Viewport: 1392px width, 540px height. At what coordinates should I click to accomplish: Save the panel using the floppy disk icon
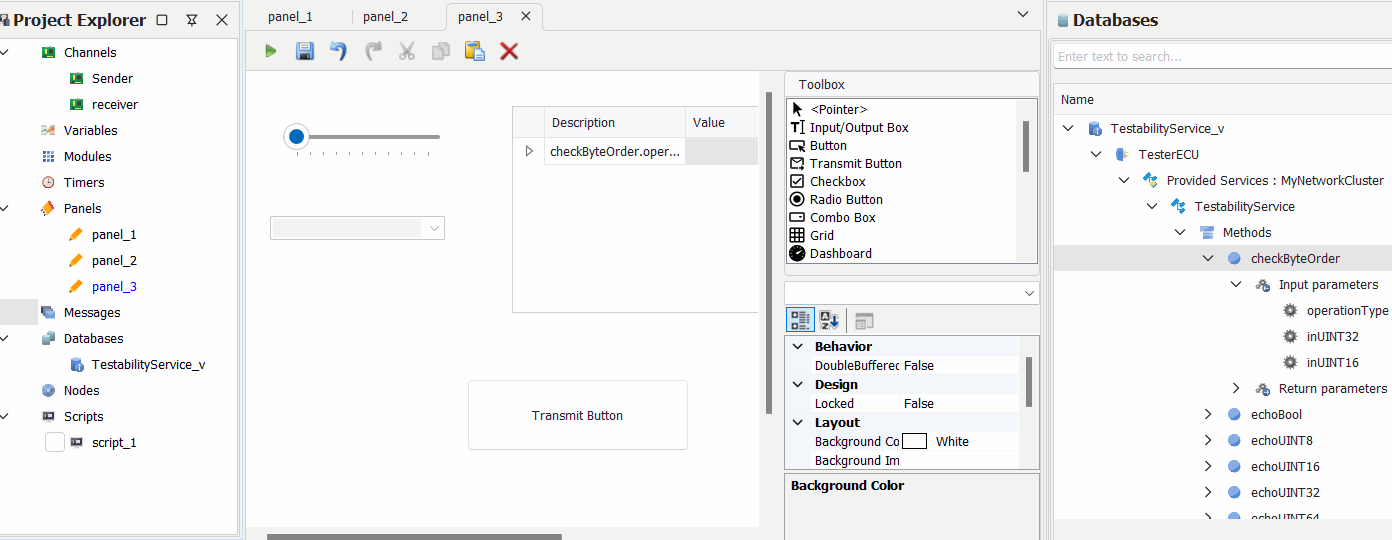(x=305, y=51)
